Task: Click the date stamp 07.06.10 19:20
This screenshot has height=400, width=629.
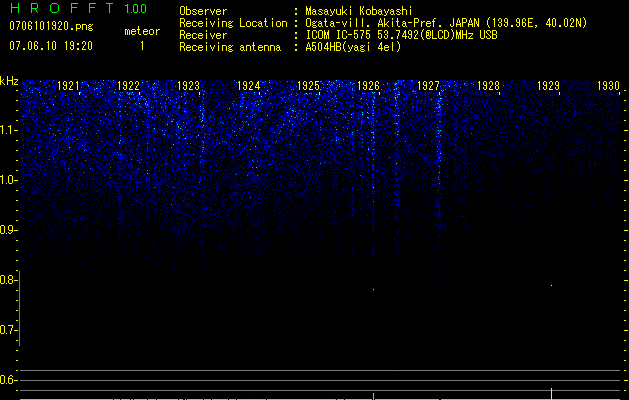Action: click(51, 46)
